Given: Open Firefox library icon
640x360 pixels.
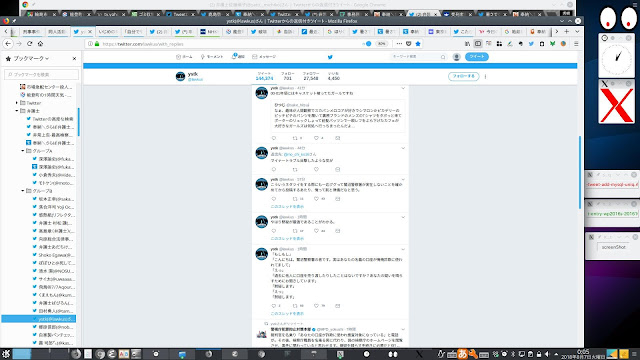Looking at the screenshot, I should click(467, 44).
